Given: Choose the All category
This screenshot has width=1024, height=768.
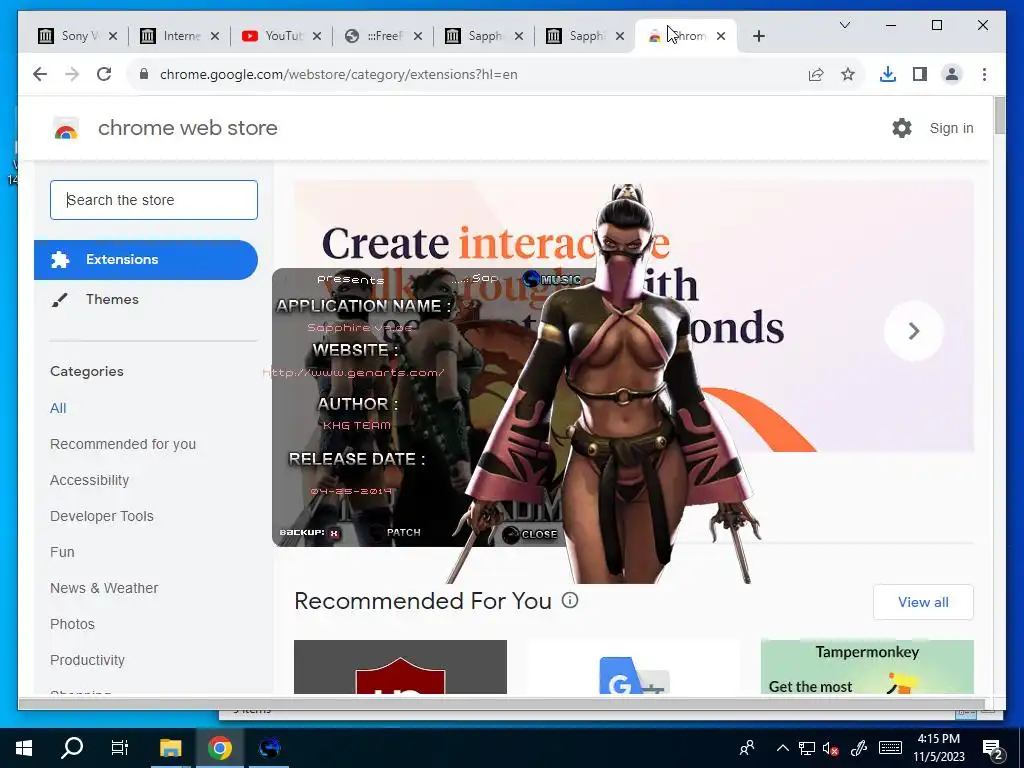Looking at the screenshot, I should 58,408.
